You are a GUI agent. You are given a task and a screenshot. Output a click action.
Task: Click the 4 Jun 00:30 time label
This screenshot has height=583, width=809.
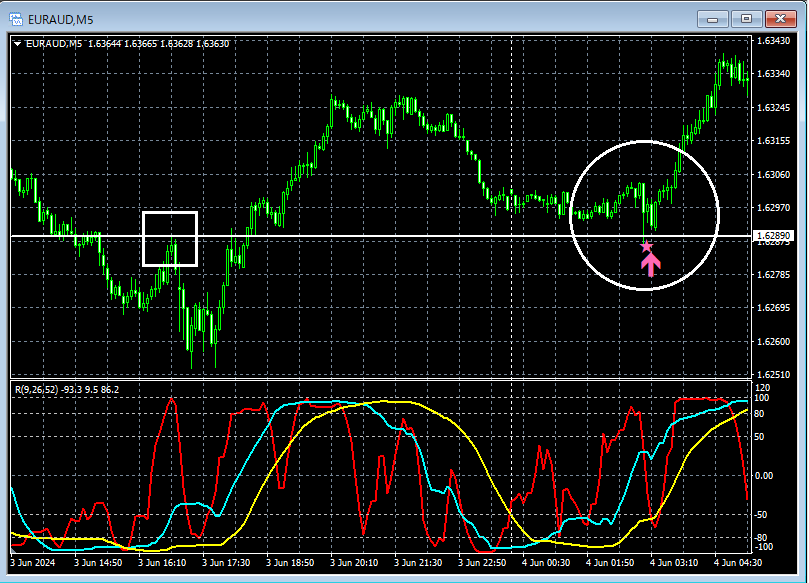[x=546, y=562]
